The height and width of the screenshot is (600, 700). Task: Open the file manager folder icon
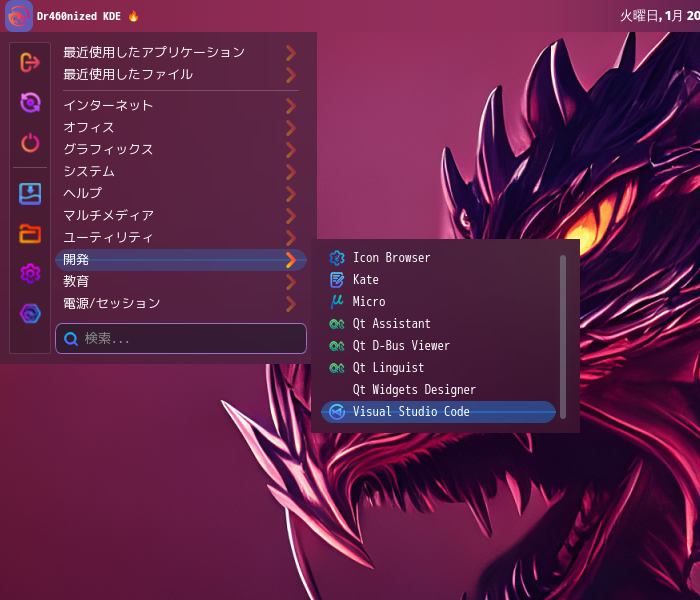click(x=30, y=234)
